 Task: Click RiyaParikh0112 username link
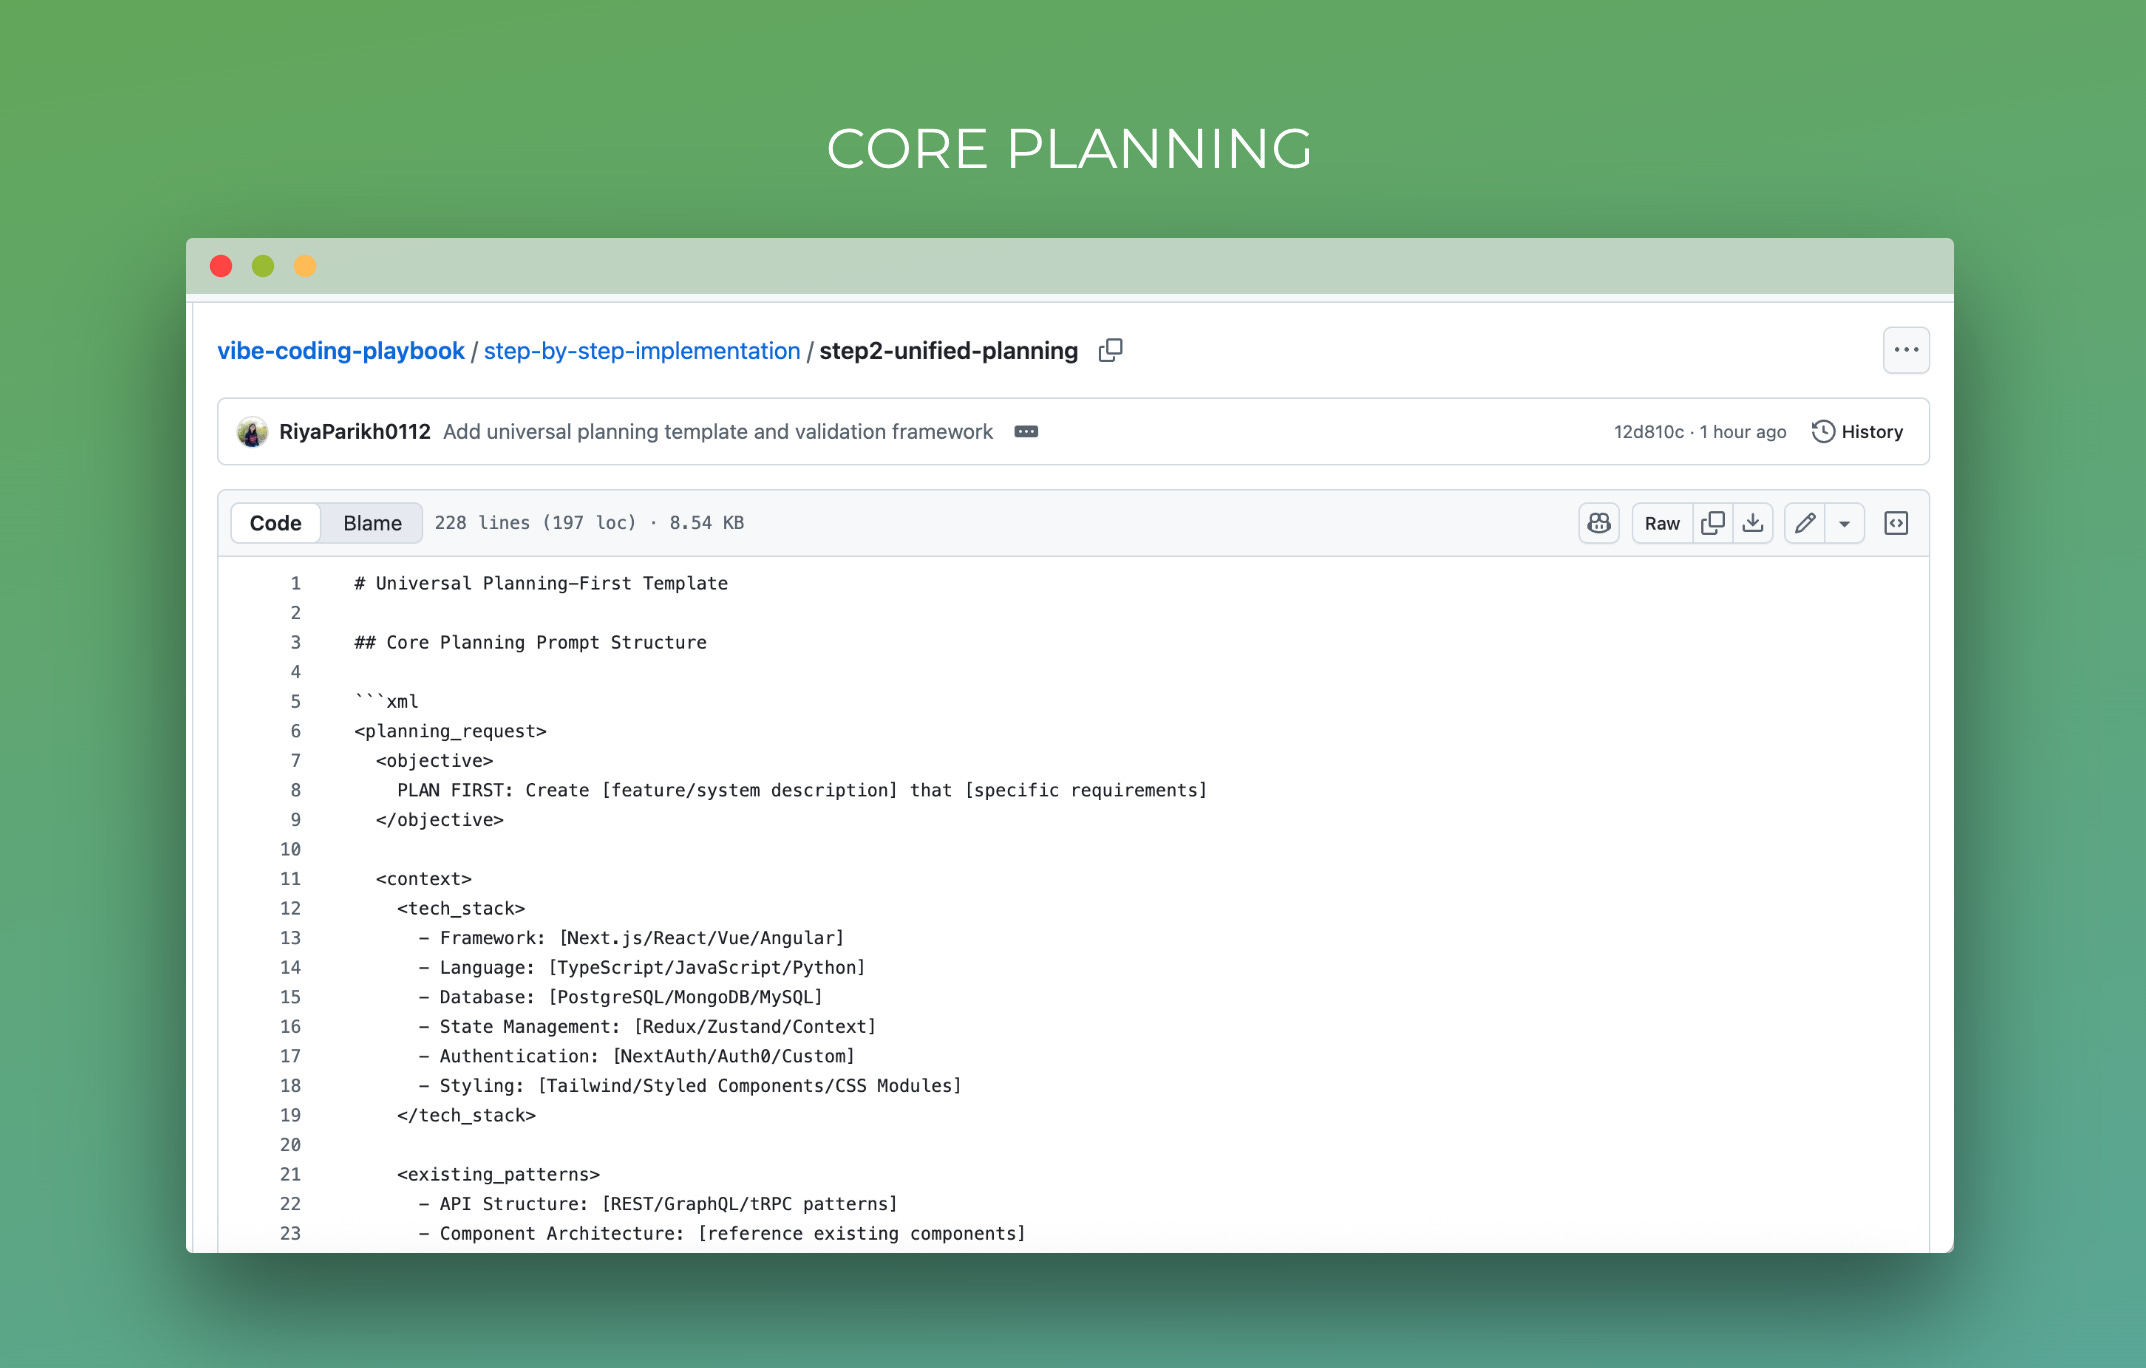[x=354, y=432]
